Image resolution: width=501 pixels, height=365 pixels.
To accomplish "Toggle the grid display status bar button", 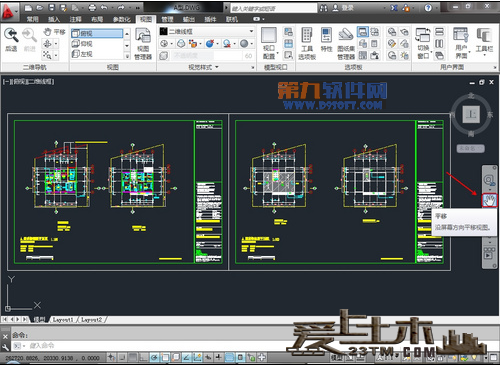I will pos(133,358).
